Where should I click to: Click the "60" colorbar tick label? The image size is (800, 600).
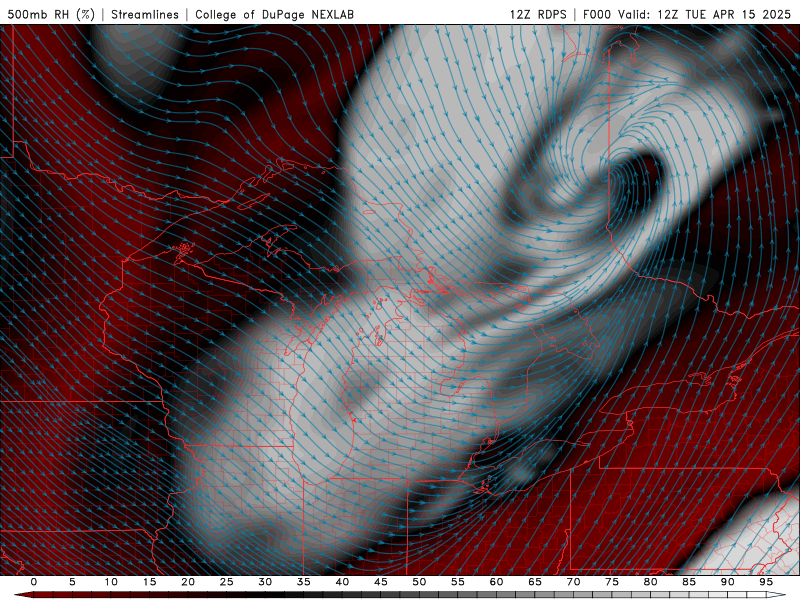pos(496,582)
